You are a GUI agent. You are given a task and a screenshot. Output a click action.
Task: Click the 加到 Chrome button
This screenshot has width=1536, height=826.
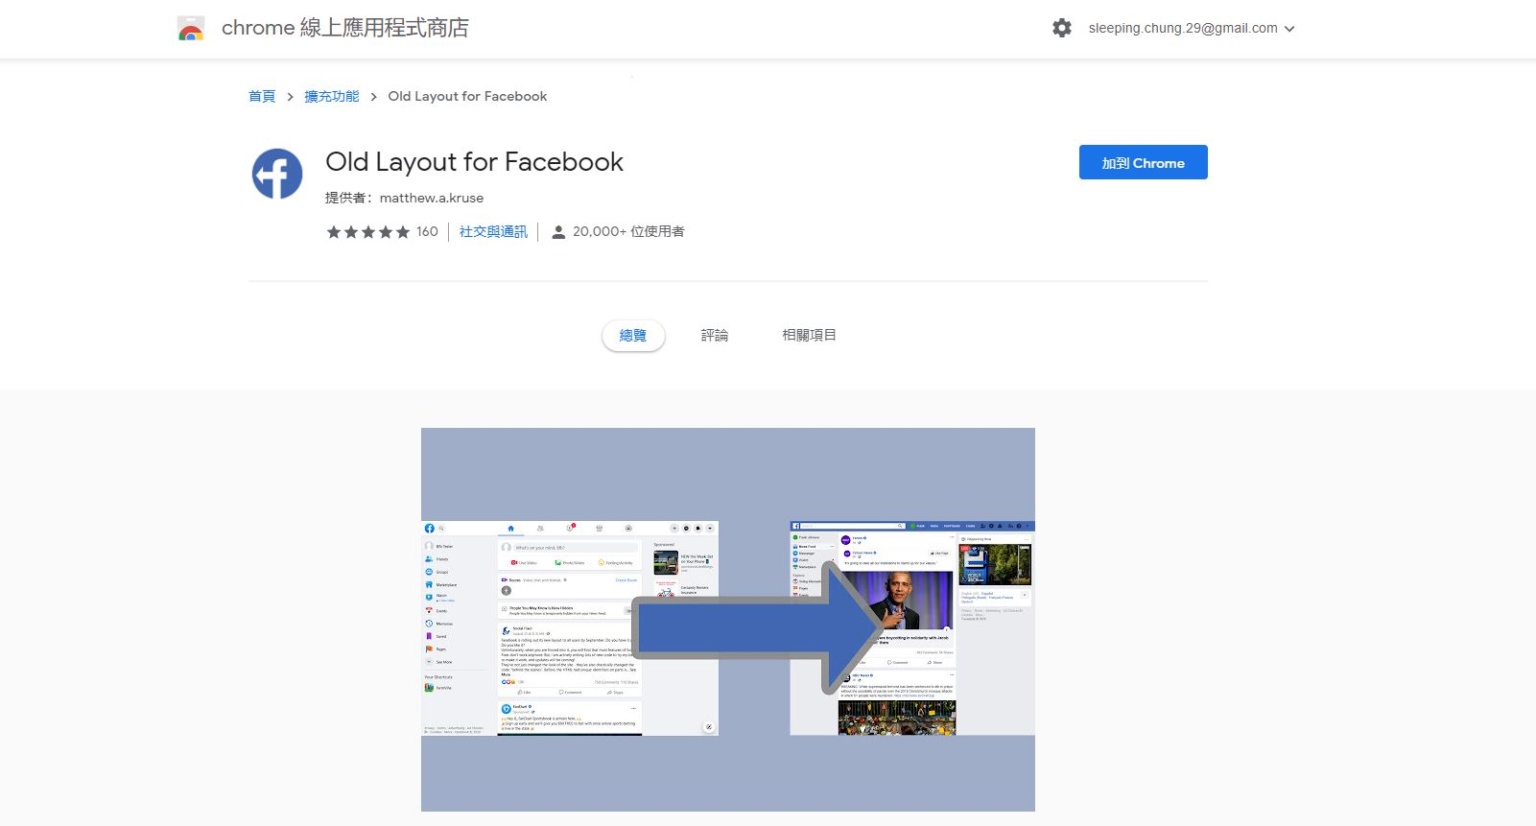click(x=1142, y=161)
